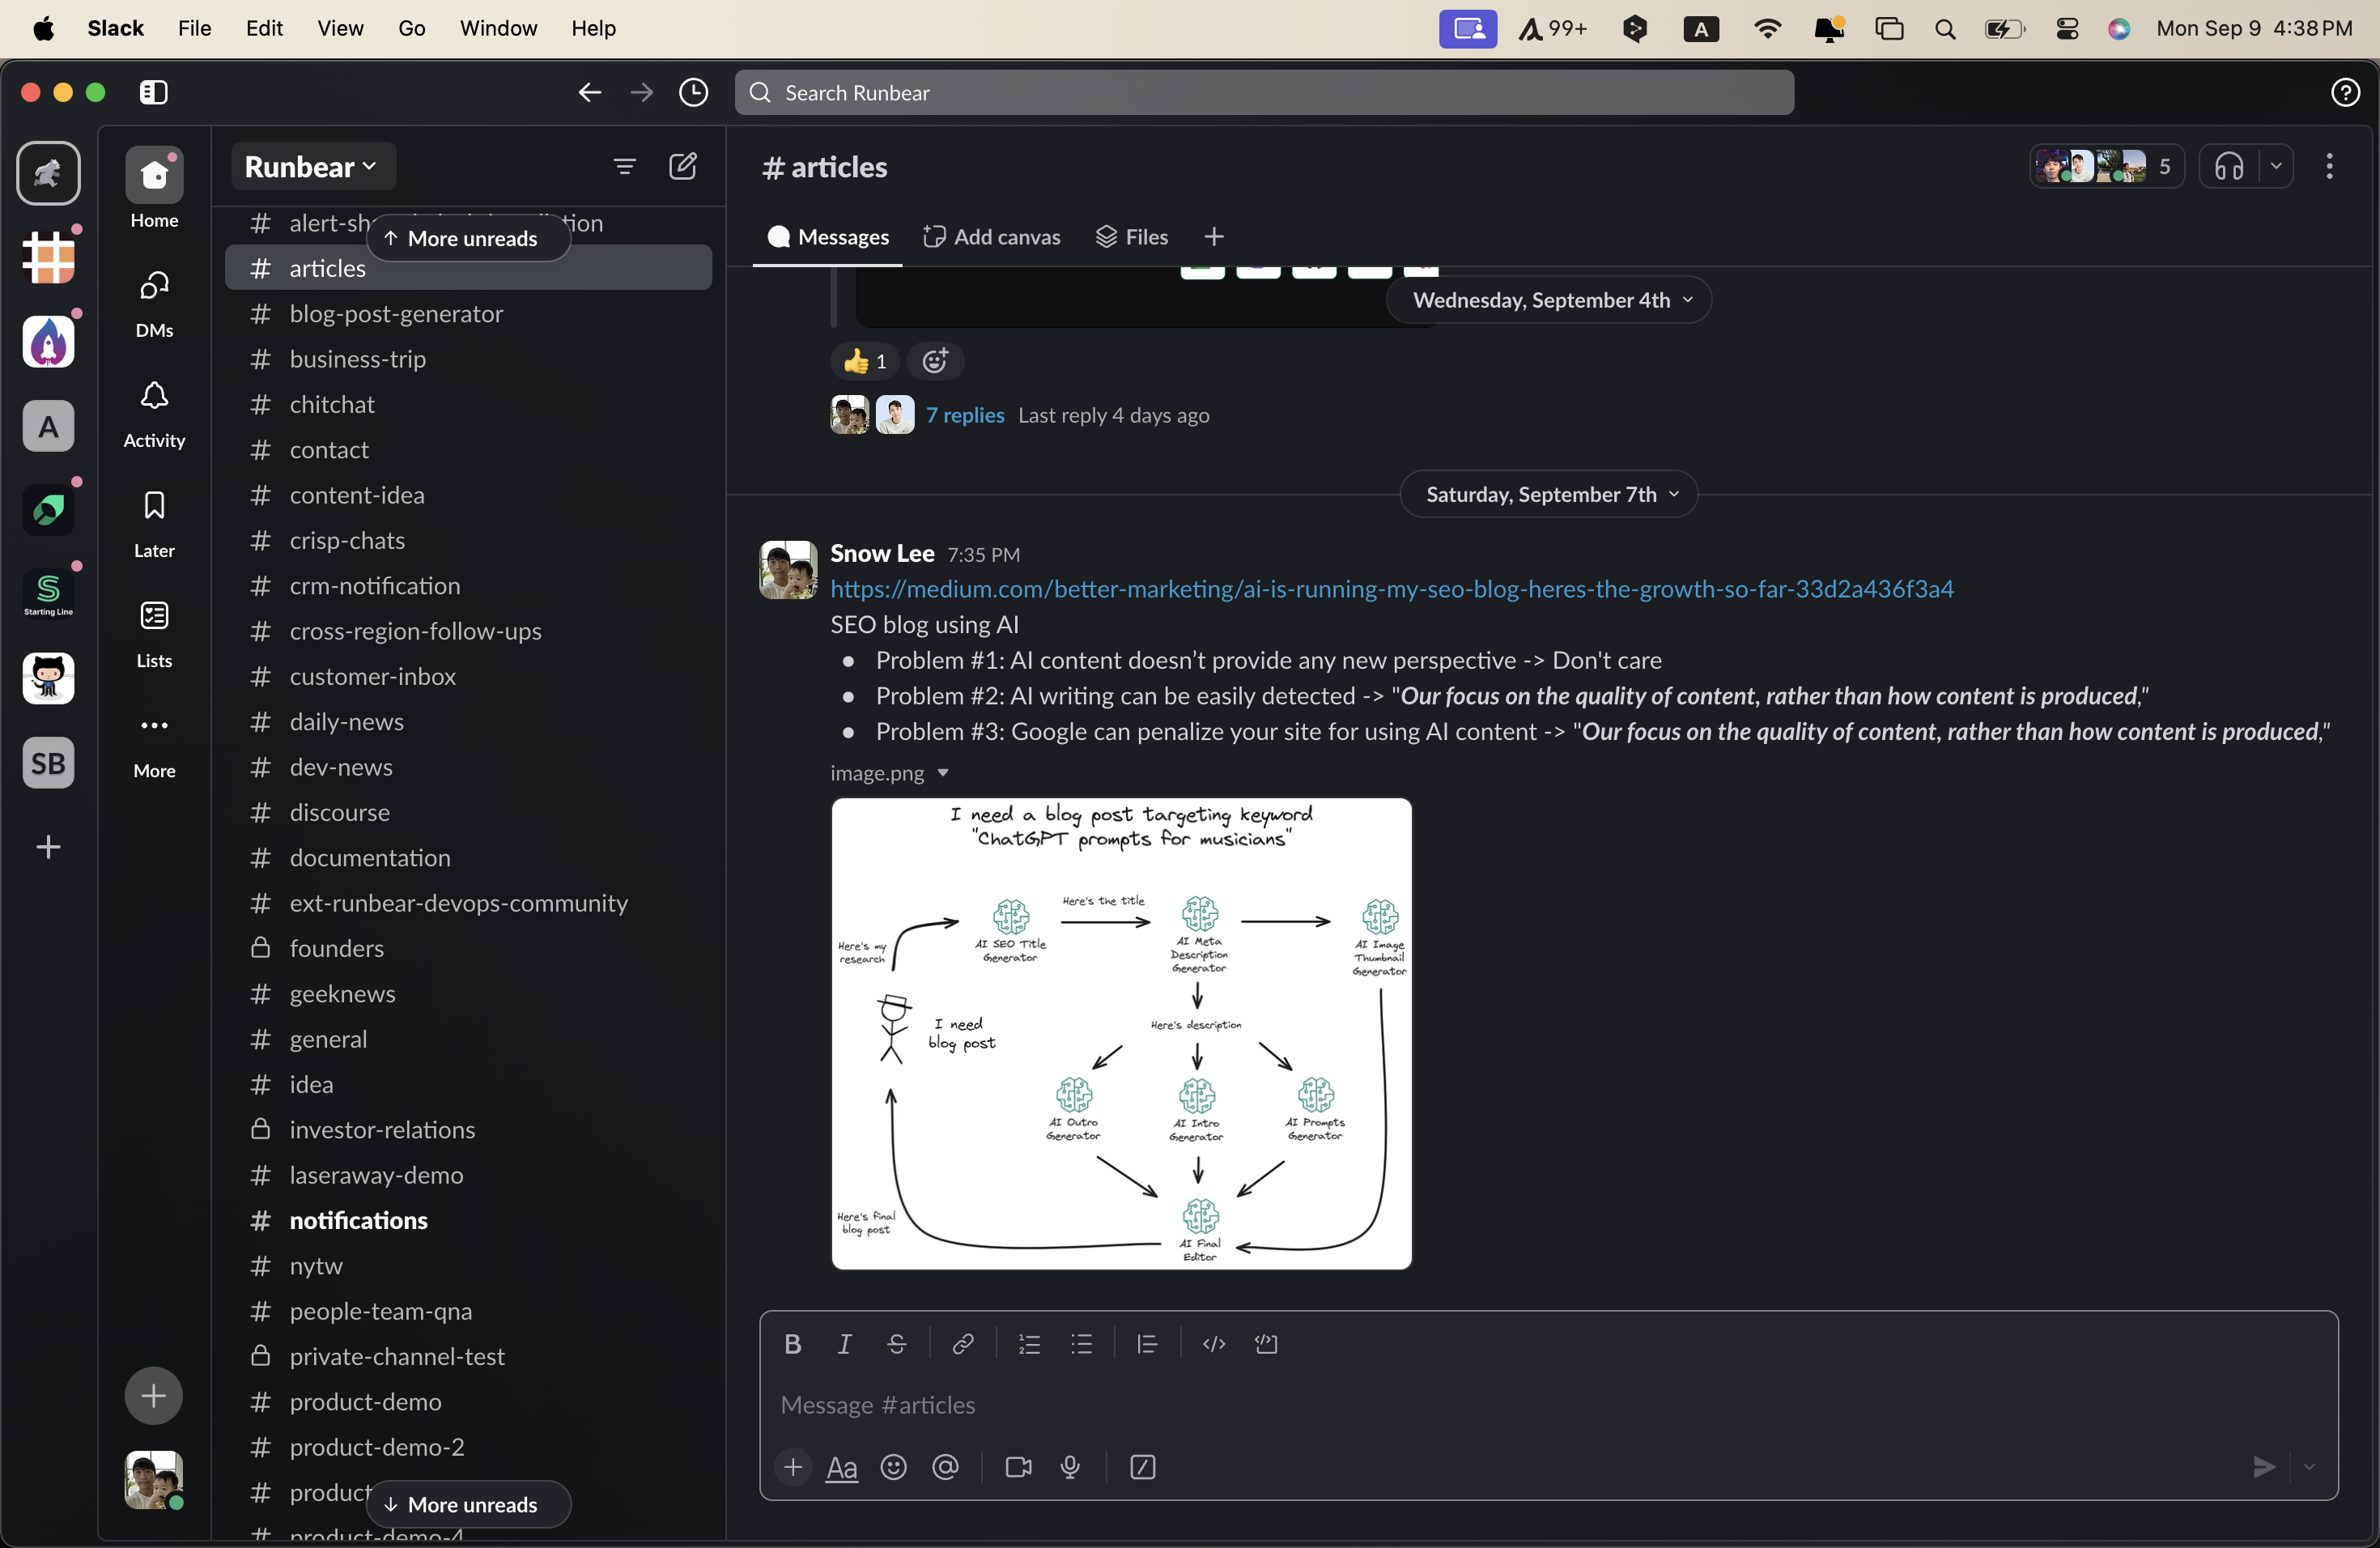Add a reaction to the message
Viewport: 2380px width, 1548px height.
(x=935, y=361)
